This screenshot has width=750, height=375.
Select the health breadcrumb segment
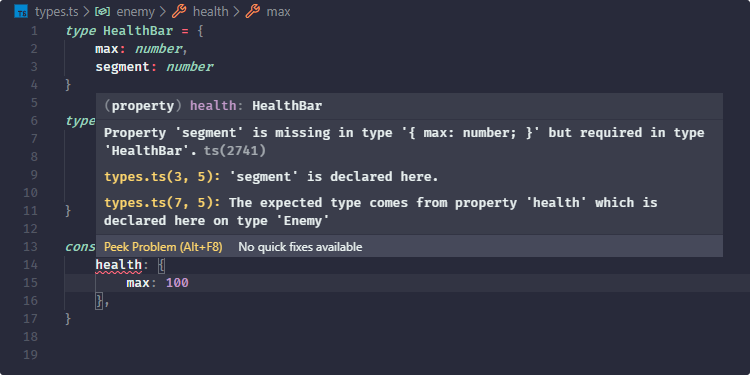coord(210,11)
